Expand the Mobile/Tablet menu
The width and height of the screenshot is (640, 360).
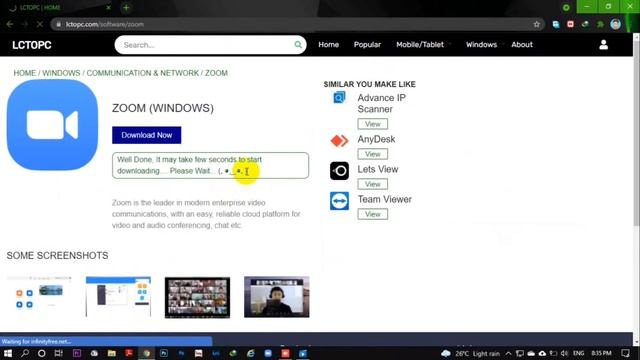[420, 44]
